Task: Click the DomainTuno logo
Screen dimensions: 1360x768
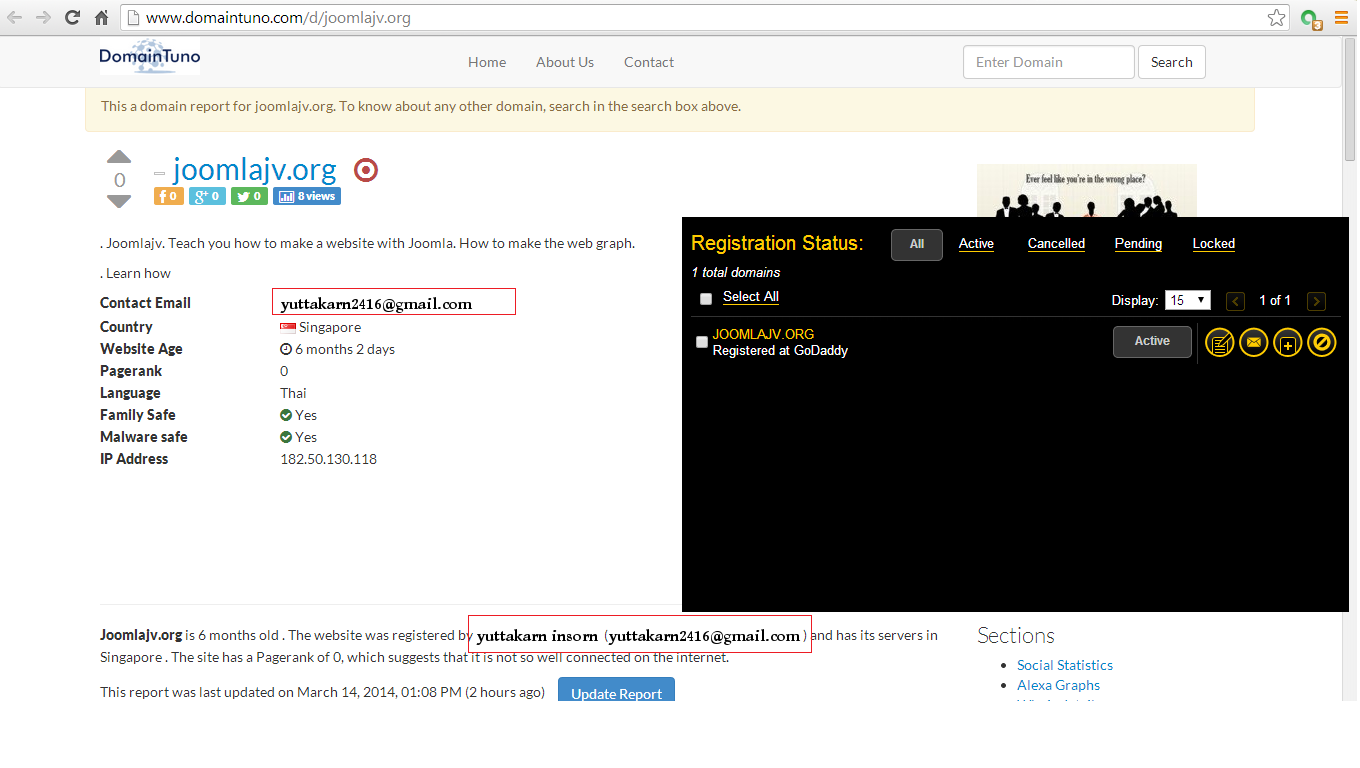Action: point(149,57)
